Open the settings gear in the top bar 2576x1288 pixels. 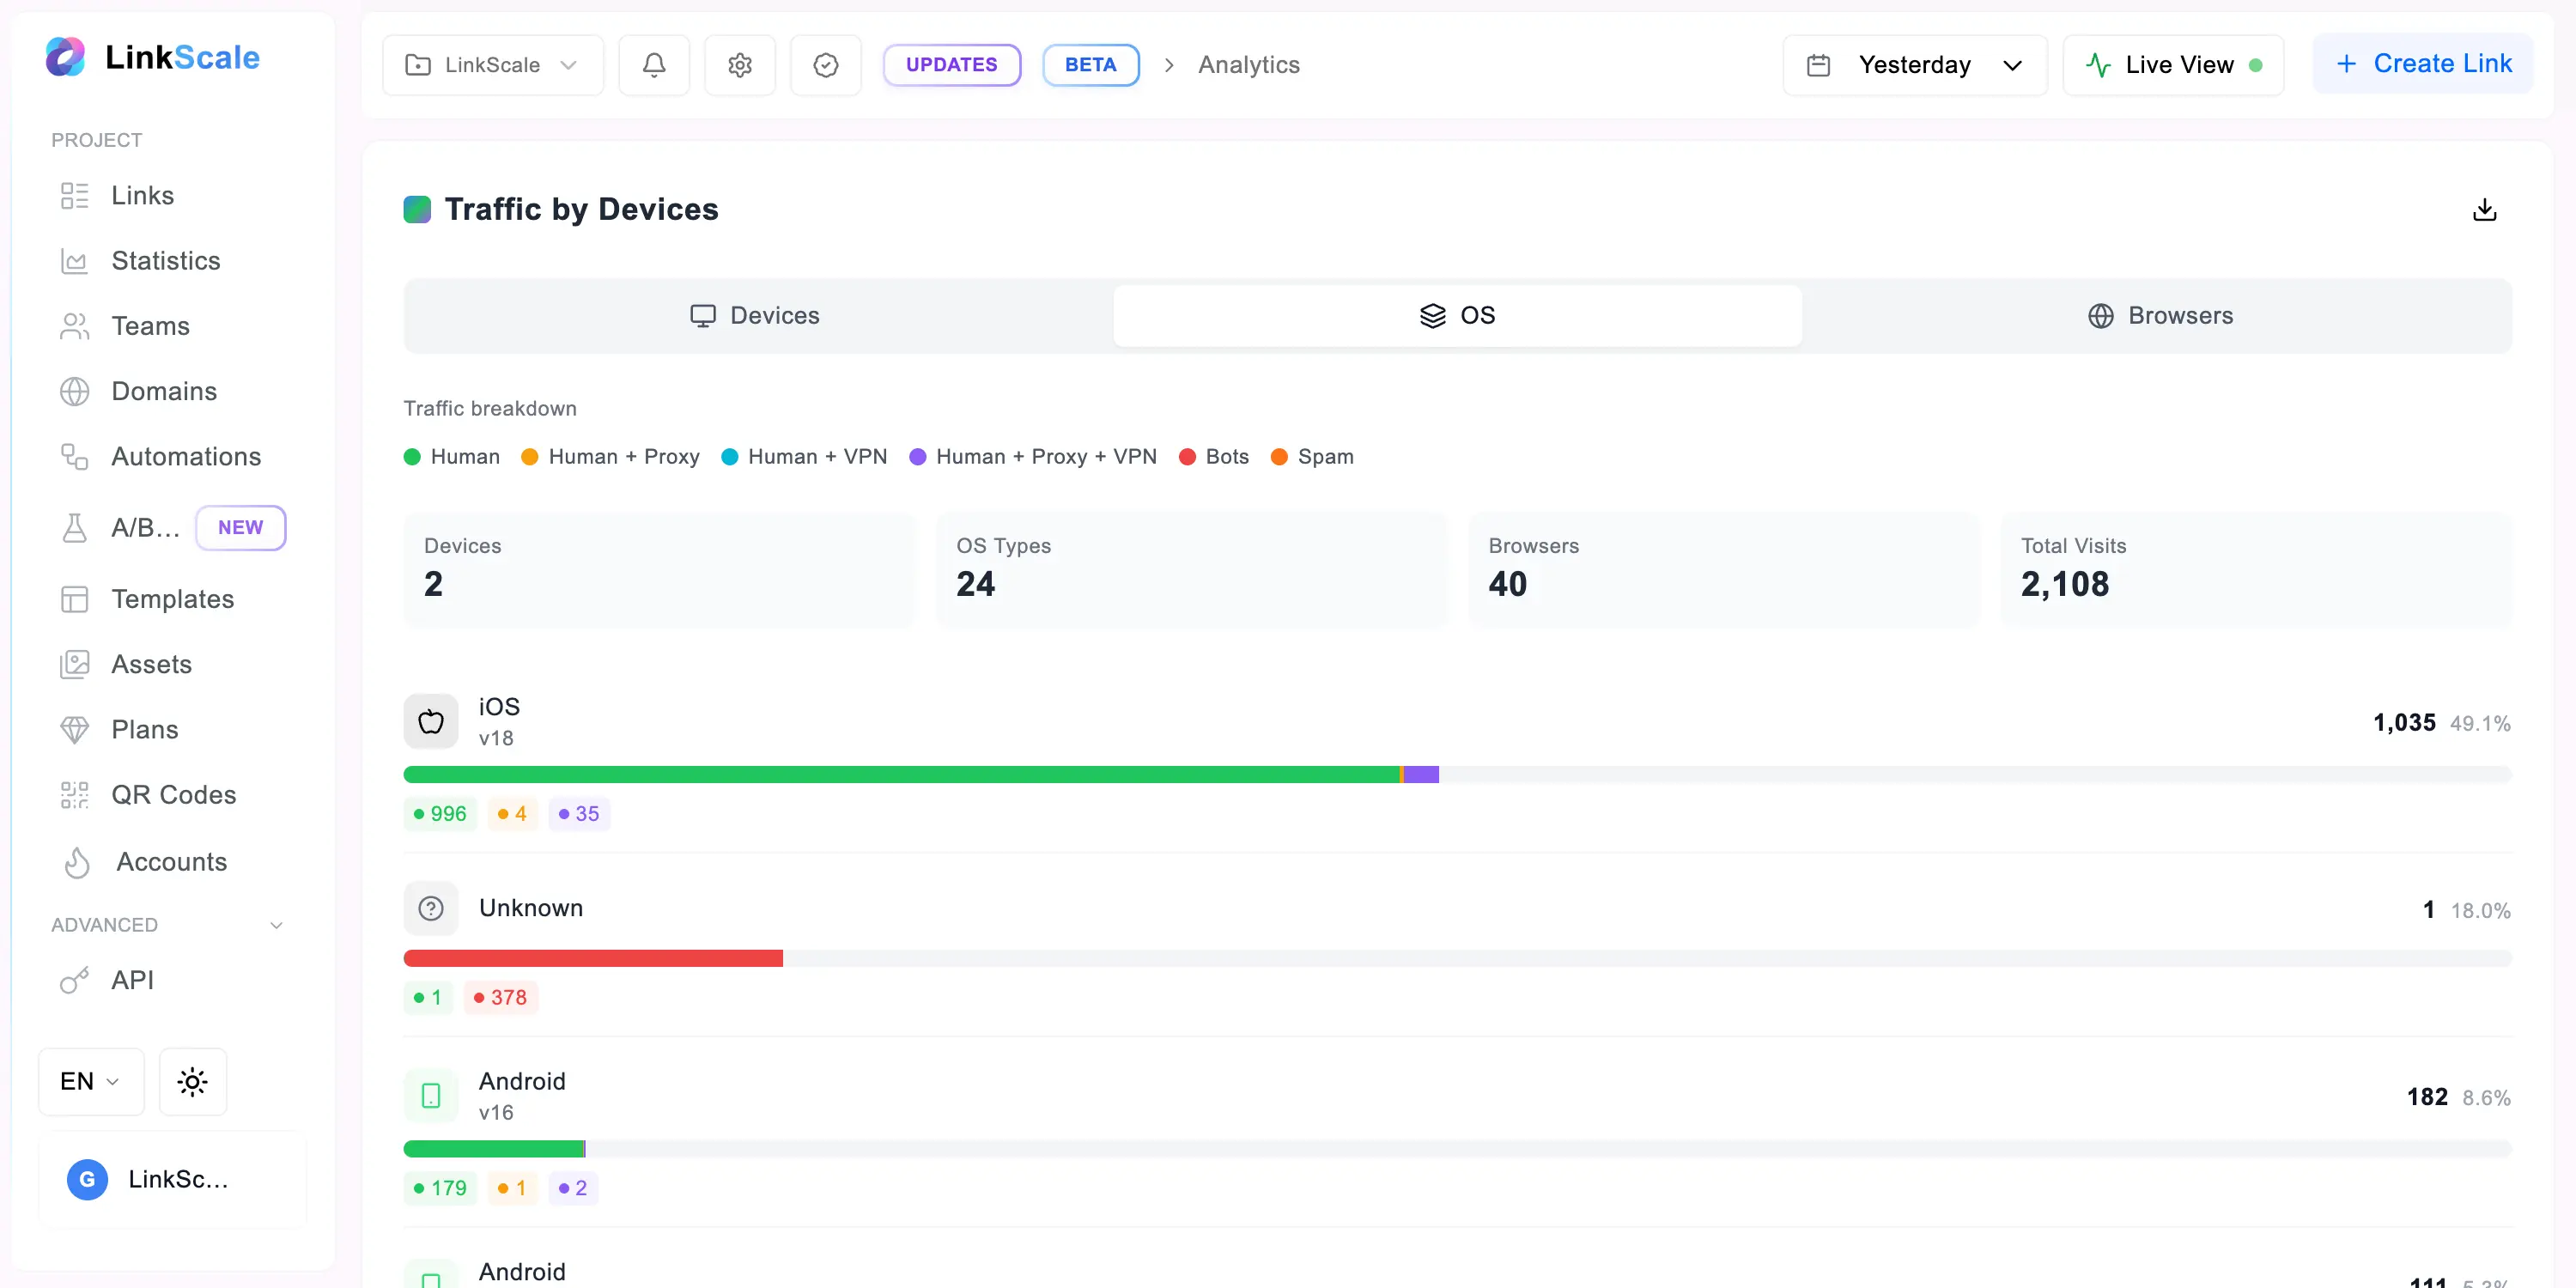pyautogui.click(x=740, y=64)
